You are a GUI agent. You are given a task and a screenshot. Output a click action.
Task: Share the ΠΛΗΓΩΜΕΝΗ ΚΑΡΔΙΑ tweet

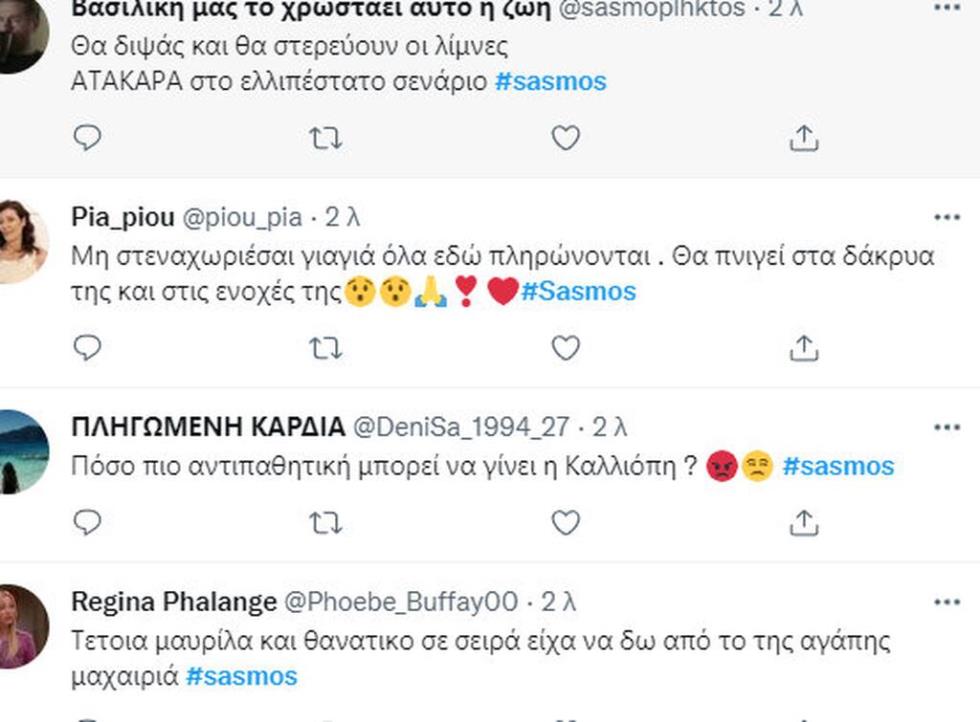pyautogui.click(x=804, y=521)
